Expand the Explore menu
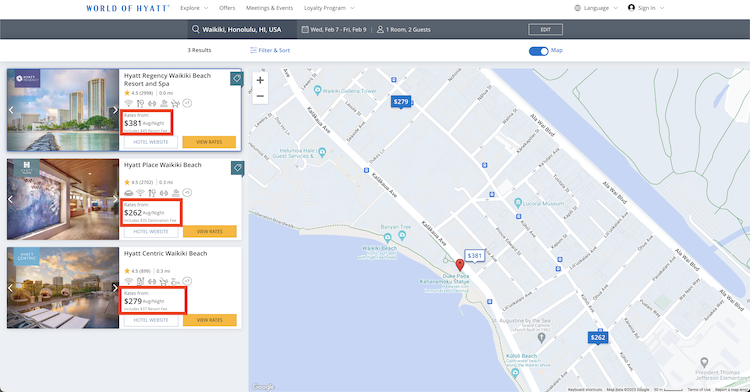The width and height of the screenshot is (750, 392). [194, 8]
